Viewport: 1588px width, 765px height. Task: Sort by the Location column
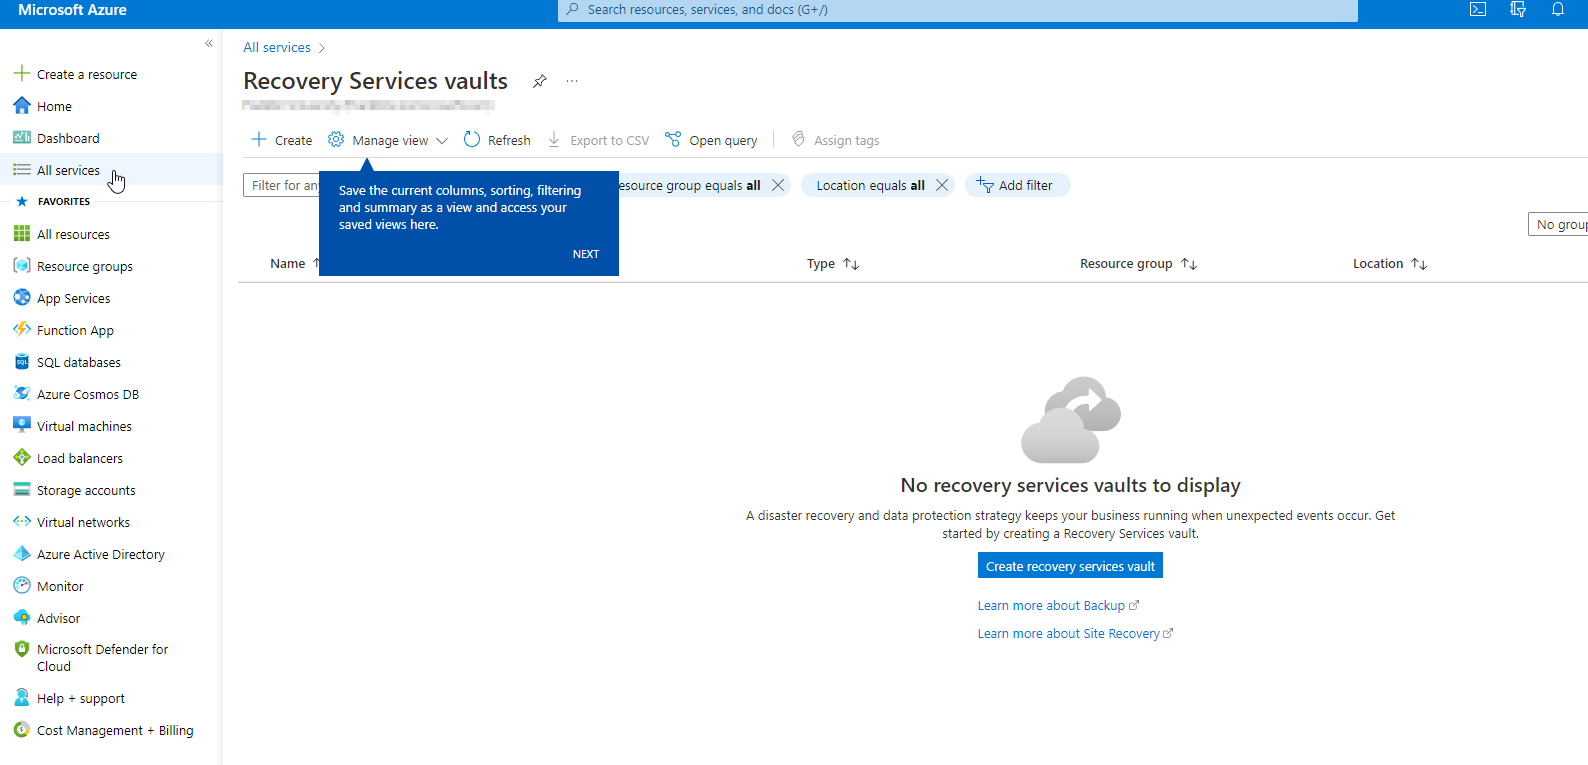[x=1390, y=264]
